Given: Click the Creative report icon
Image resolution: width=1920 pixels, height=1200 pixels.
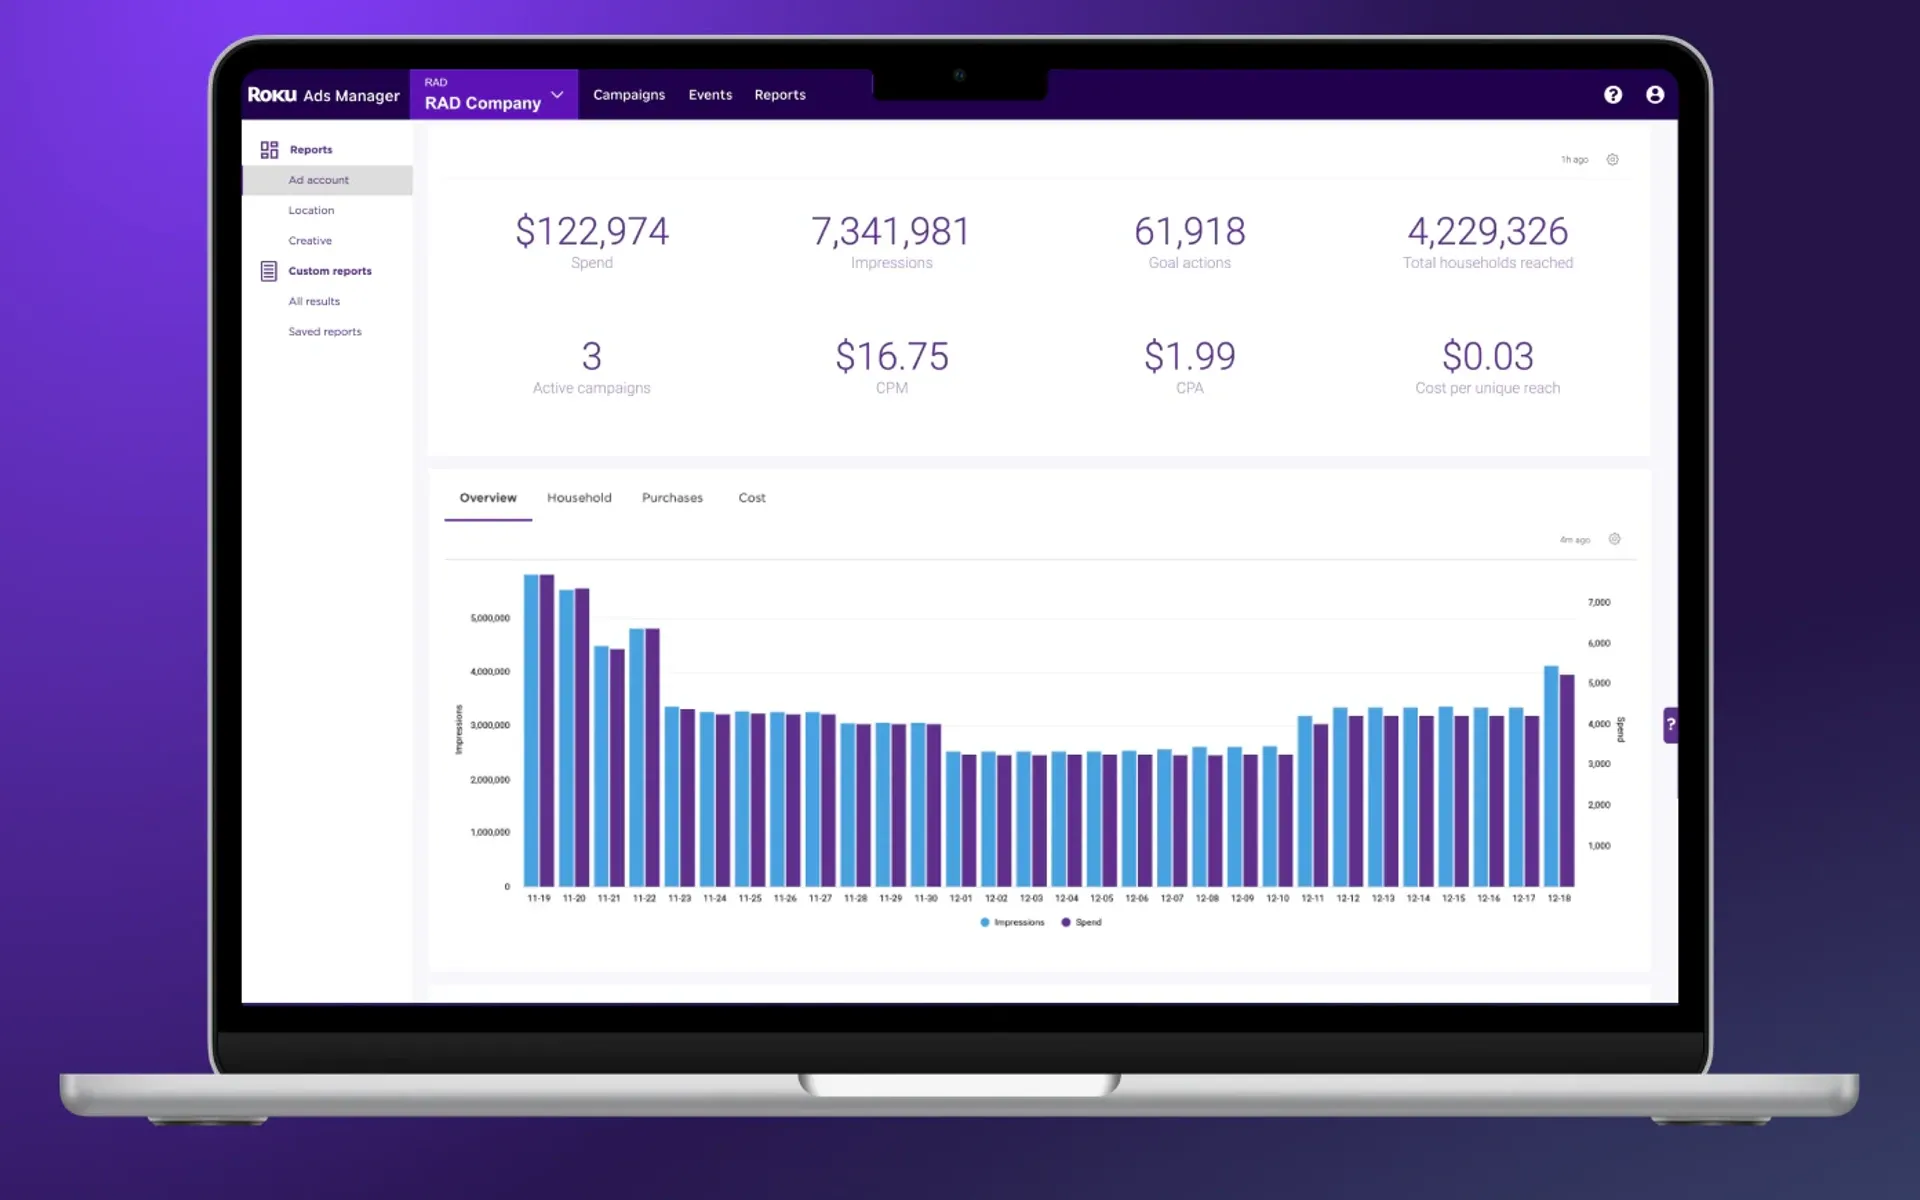Looking at the screenshot, I should tap(308, 239).
